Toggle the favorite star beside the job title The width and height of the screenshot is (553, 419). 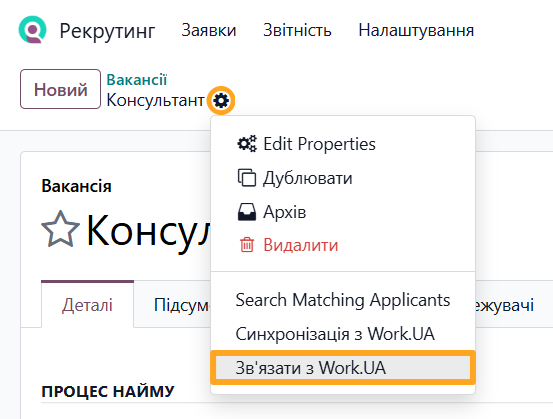point(60,229)
